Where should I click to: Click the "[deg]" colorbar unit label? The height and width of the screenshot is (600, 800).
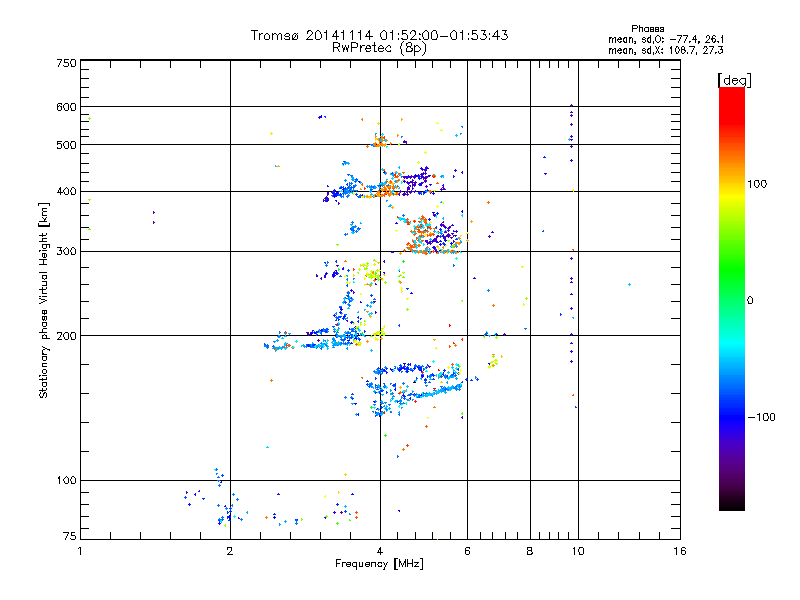pyautogui.click(x=734, y=80)
